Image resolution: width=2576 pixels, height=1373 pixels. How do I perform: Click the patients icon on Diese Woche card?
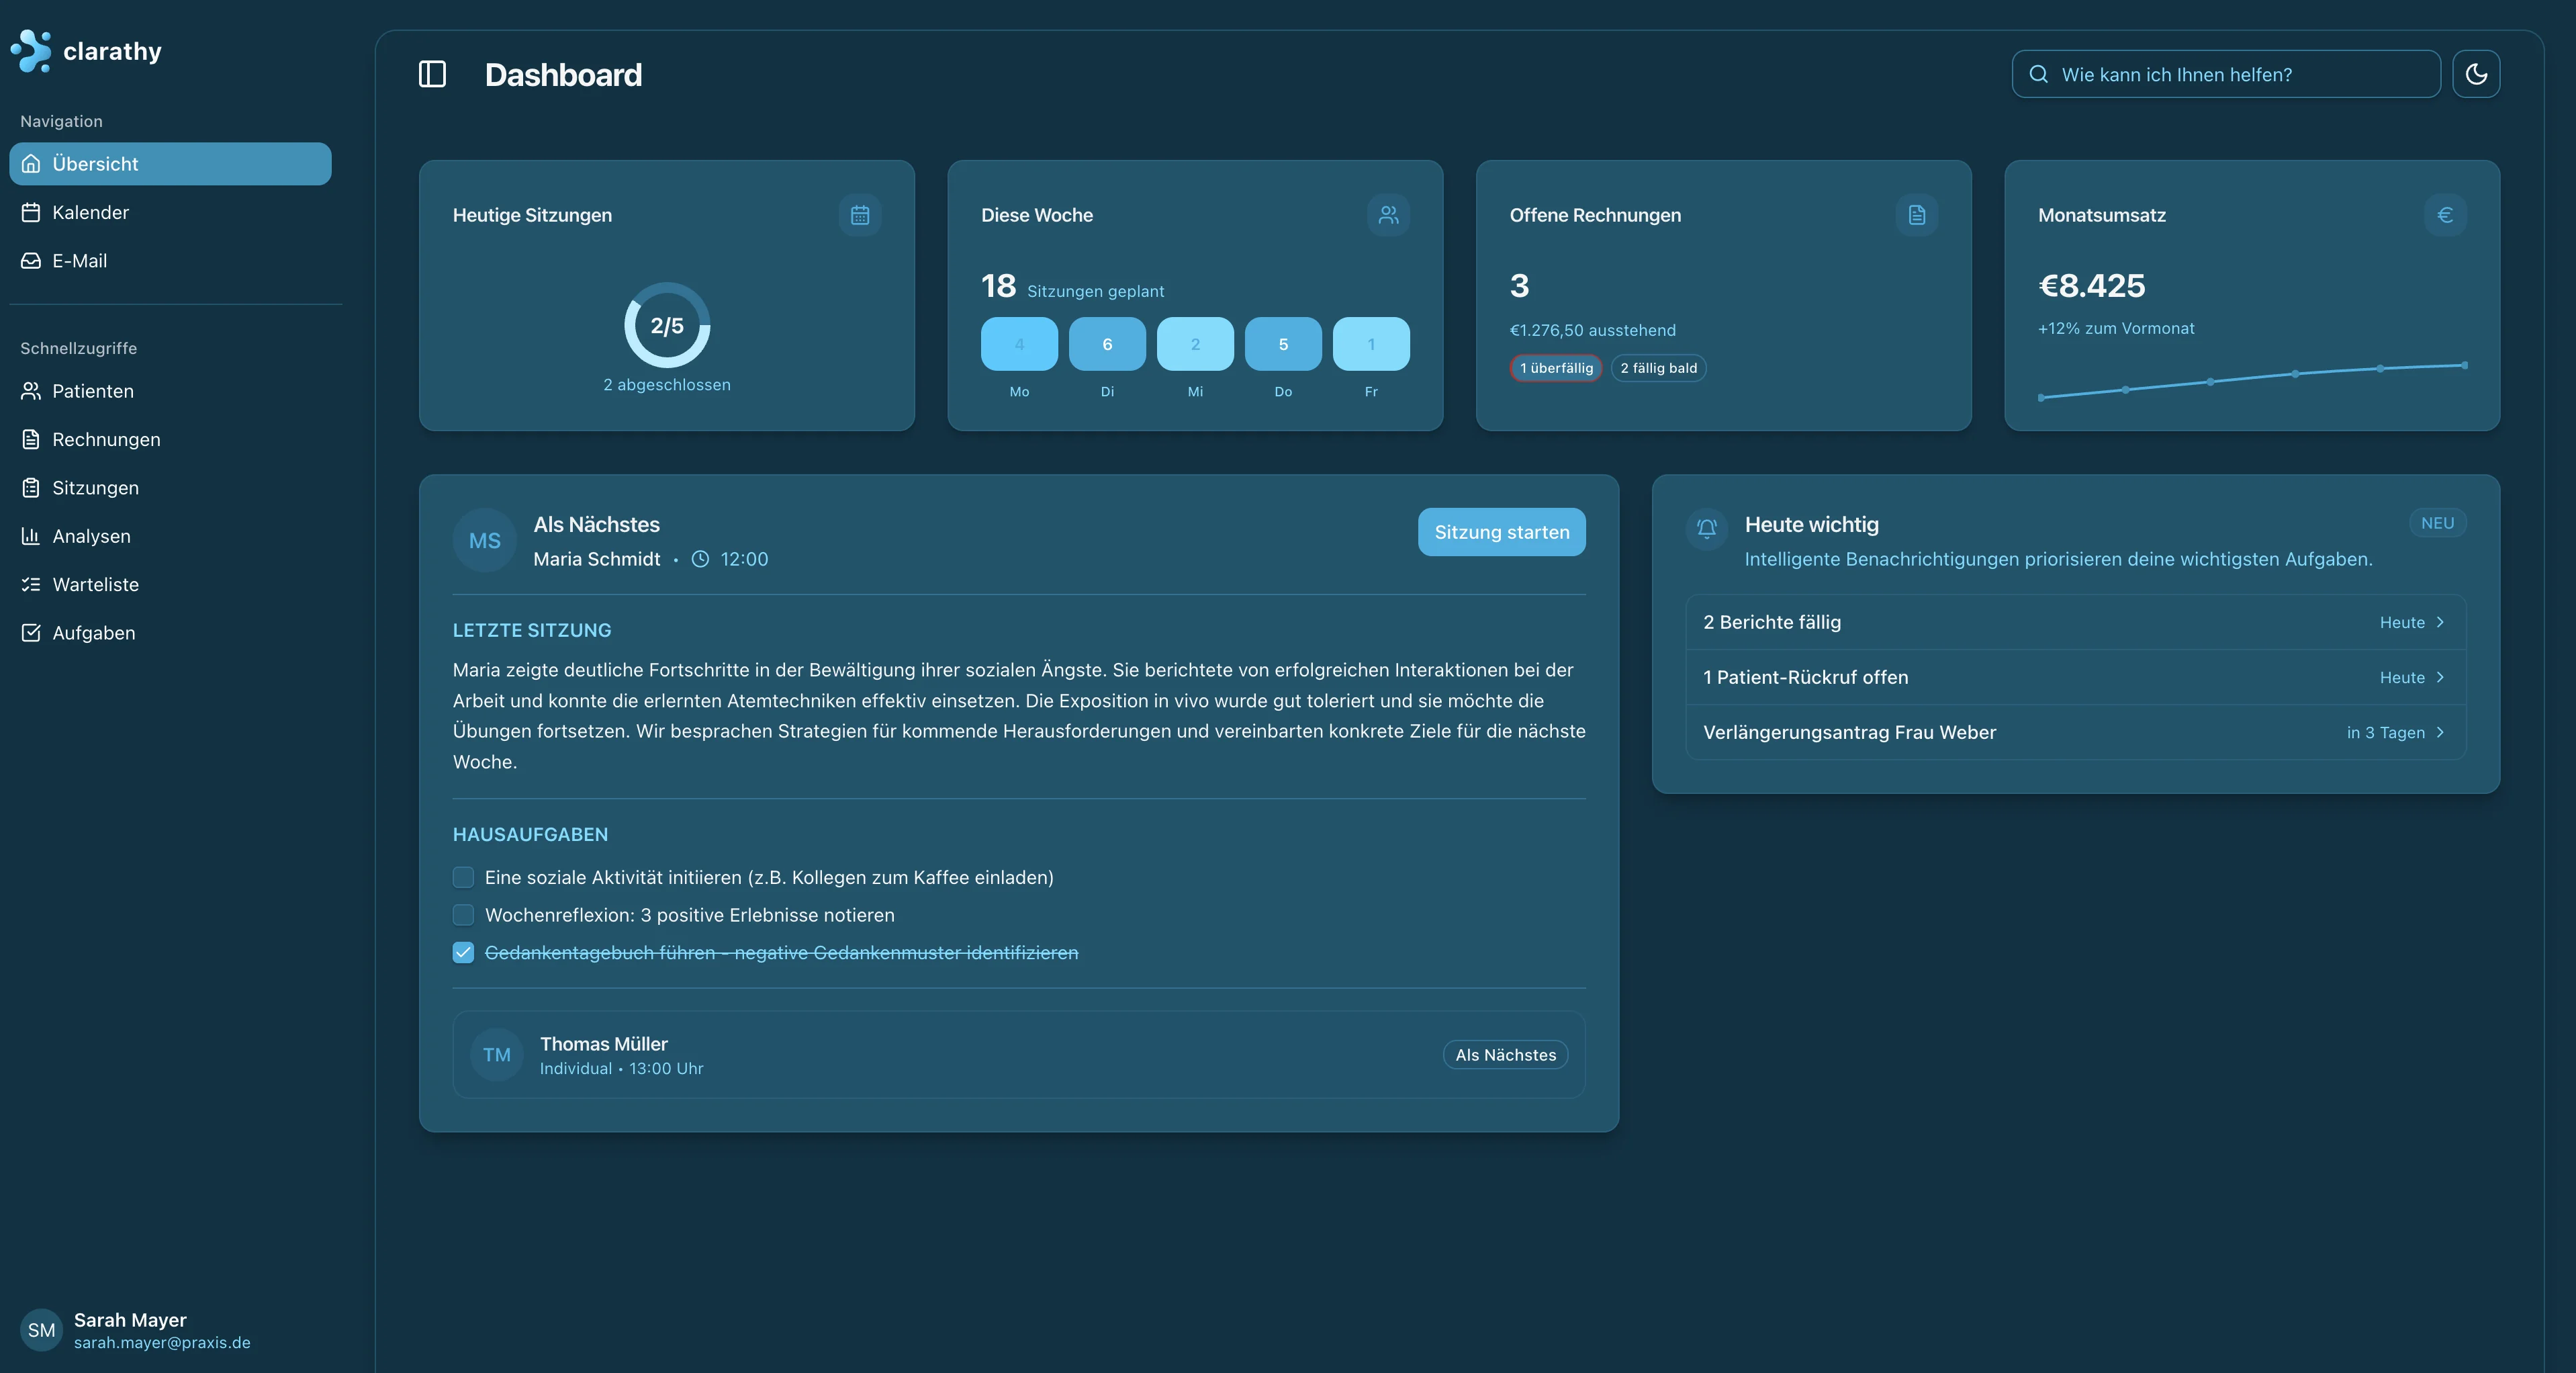(1388, 215)
